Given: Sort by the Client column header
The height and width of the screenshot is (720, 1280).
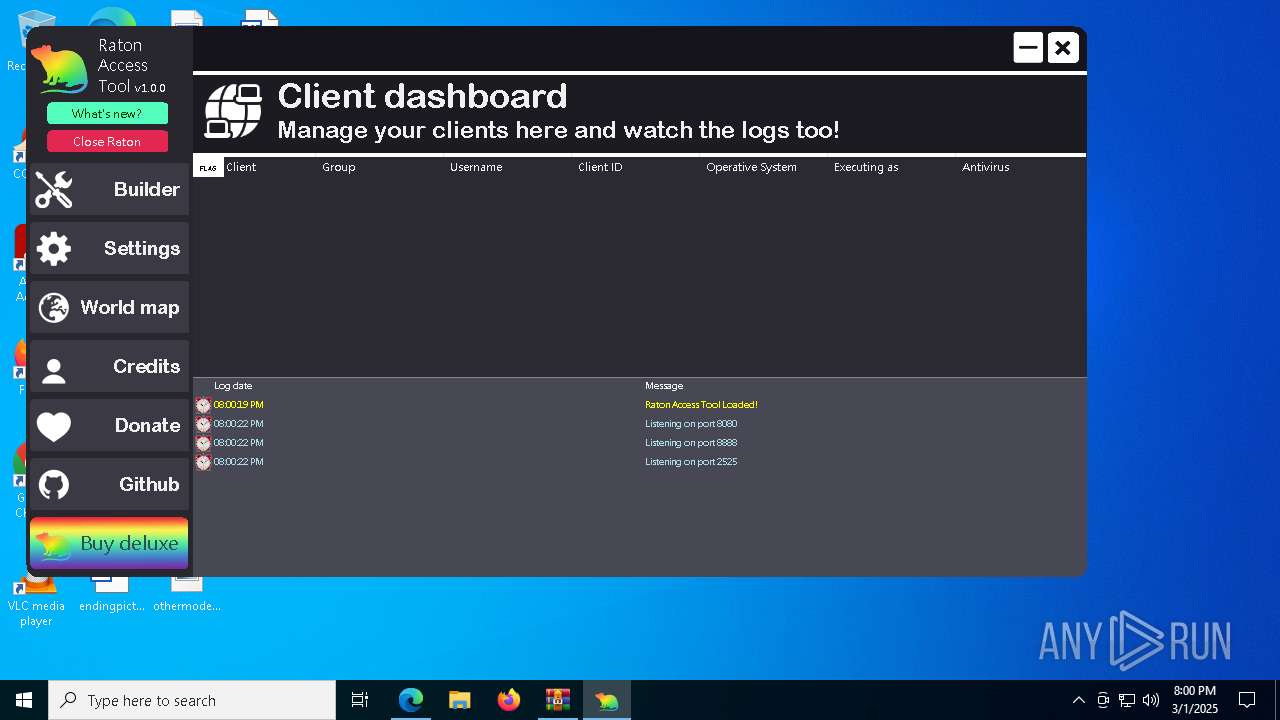Looking at the screenshot, I should (241, 167).
